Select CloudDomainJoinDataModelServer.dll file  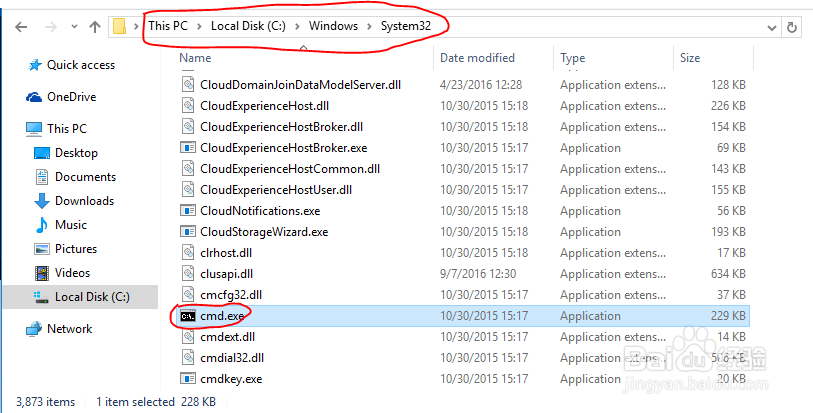[300, 84]
